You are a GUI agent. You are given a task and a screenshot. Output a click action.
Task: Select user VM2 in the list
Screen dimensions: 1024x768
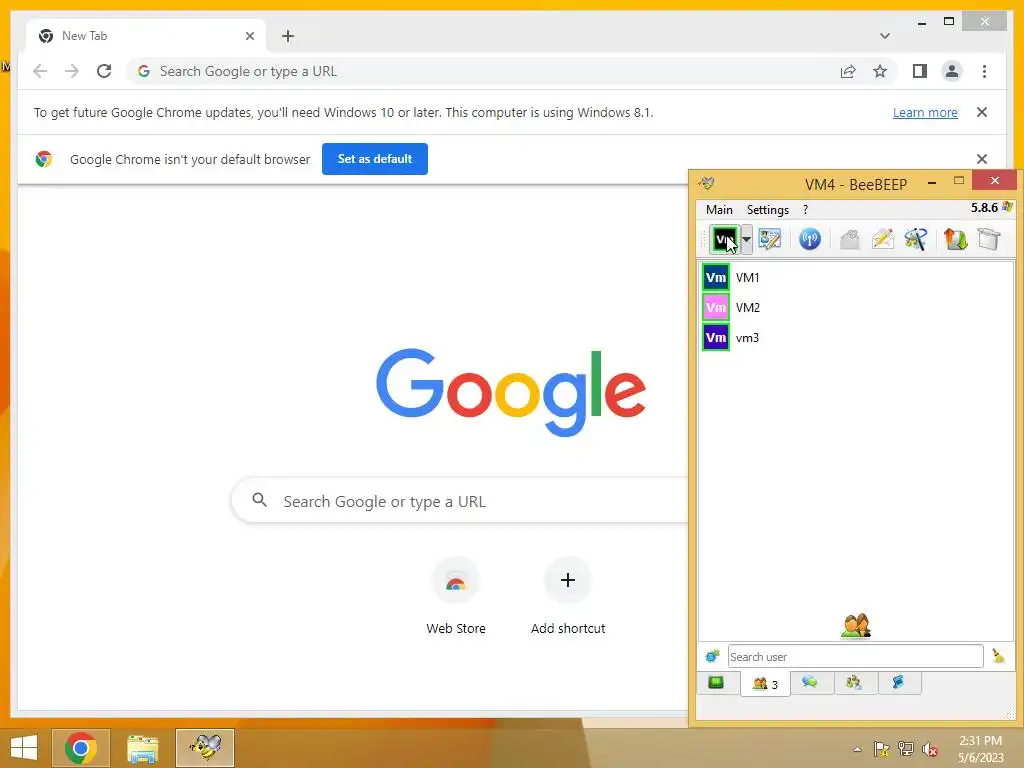856,308
